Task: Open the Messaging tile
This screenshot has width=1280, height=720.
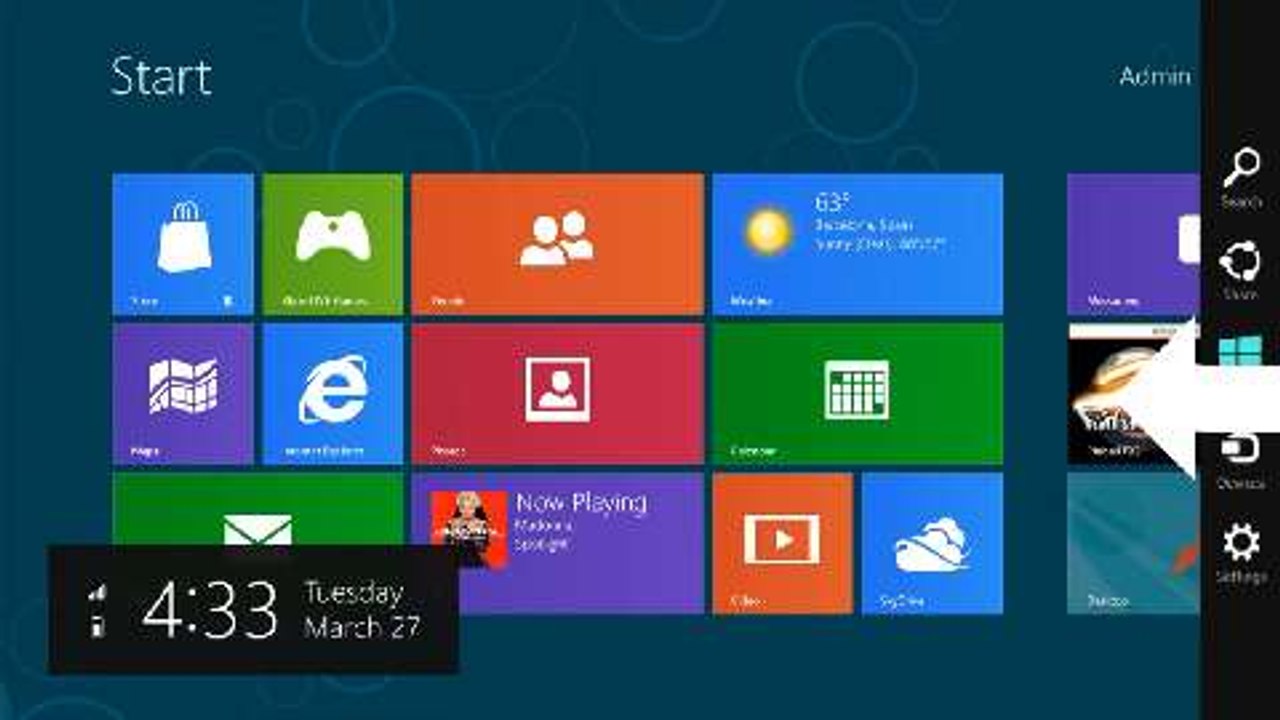Action: 1134,244
